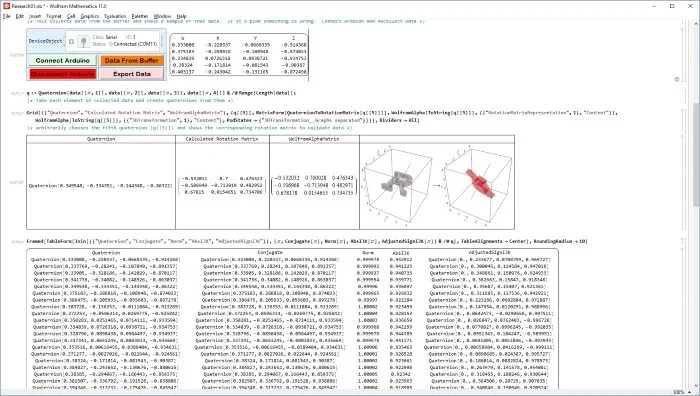Screen dimensions: 700x396
Task: Click the Z column header in the data sample
Action: 293,38
